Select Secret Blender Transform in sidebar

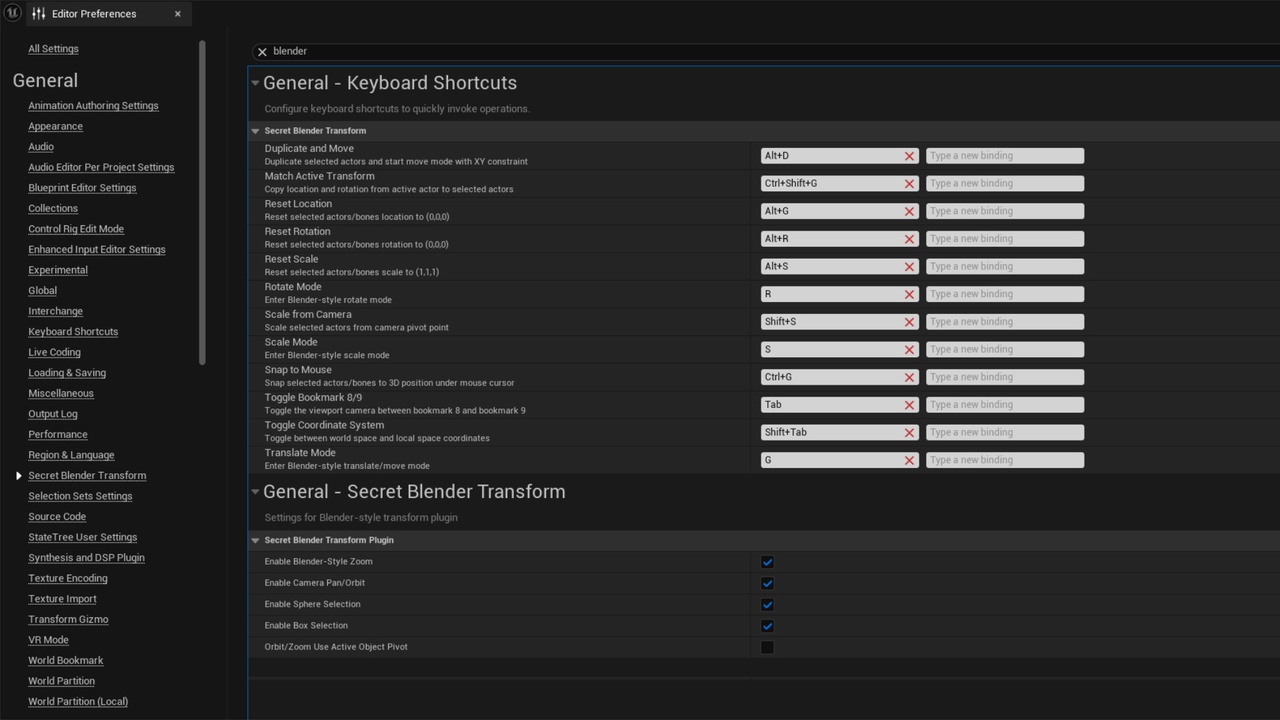point(87,476)
